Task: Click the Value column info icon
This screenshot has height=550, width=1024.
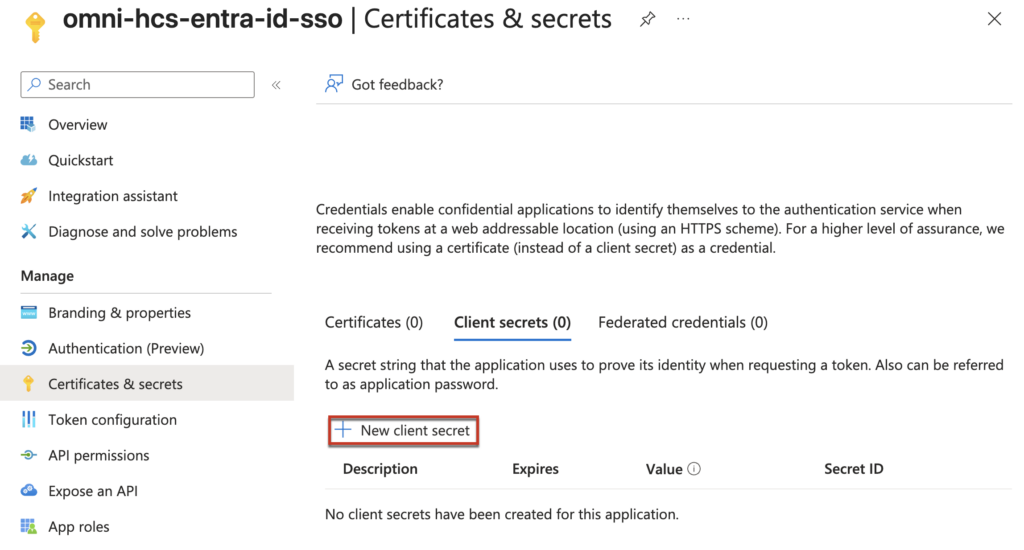Action: click(694, 469)
